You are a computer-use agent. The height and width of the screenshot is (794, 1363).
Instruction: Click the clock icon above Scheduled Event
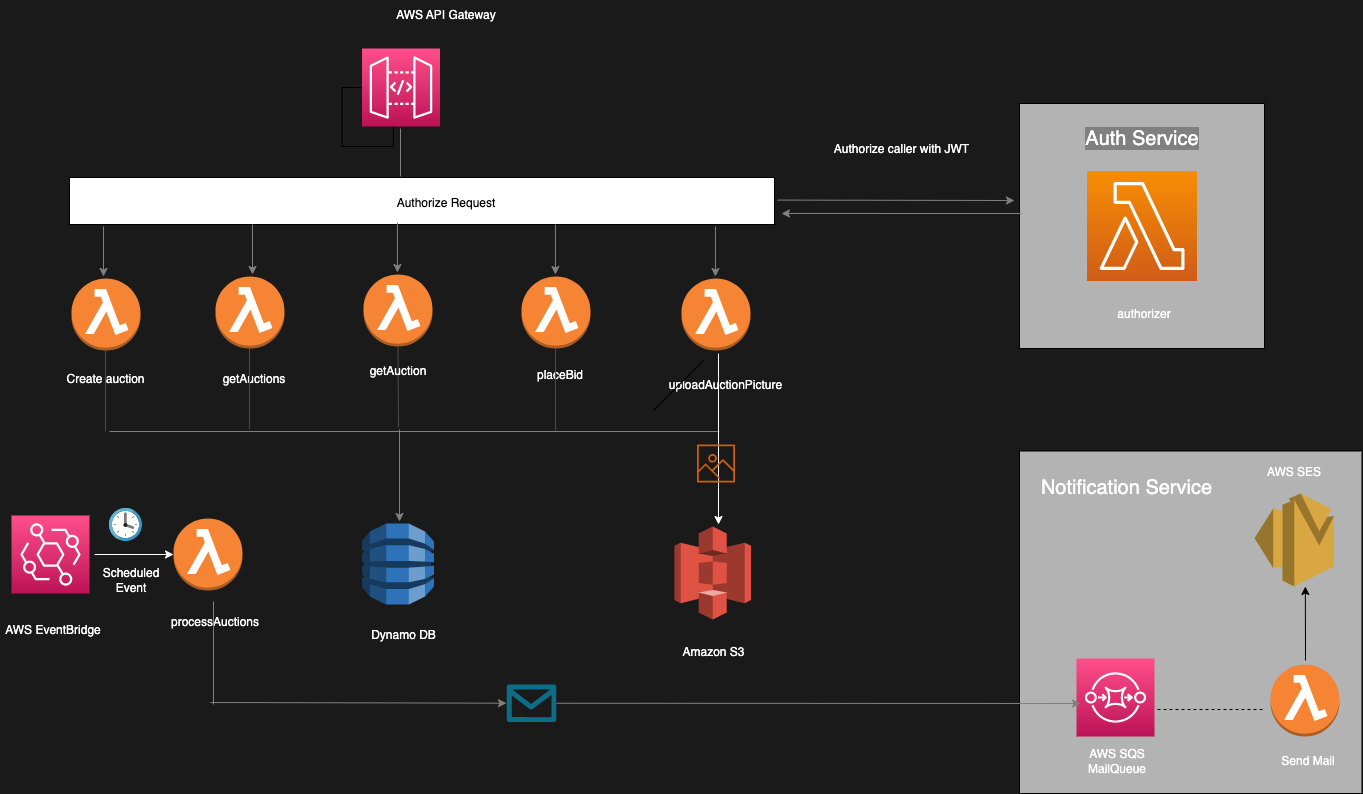125,524
